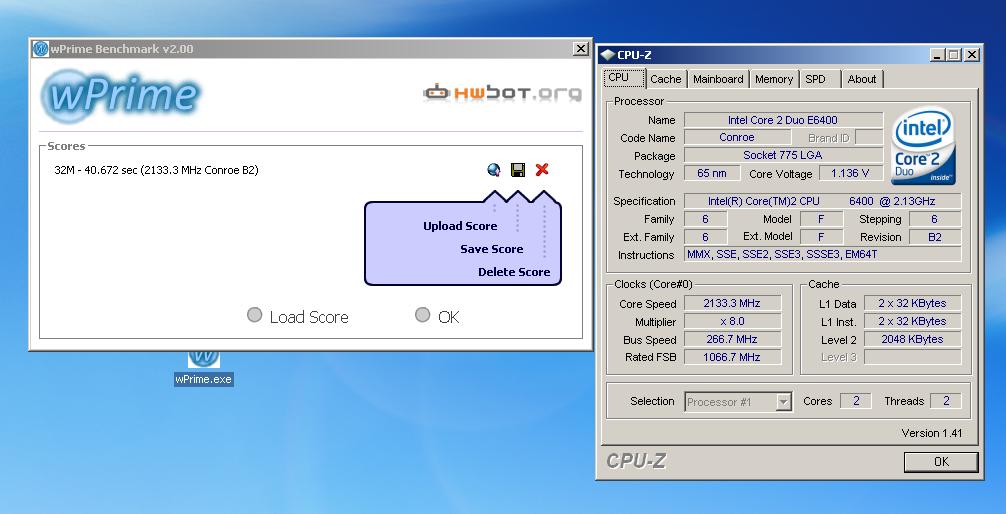Screen dimensions: 1006x514
Task: Click the Threads value 2
Action: click(946, 401)
